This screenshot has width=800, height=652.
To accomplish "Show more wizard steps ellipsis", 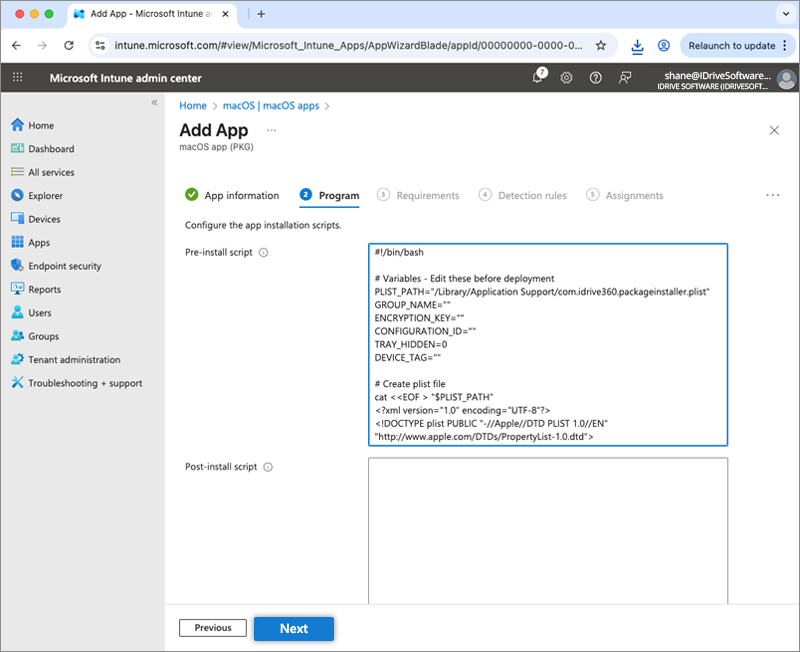I will 772,195.
